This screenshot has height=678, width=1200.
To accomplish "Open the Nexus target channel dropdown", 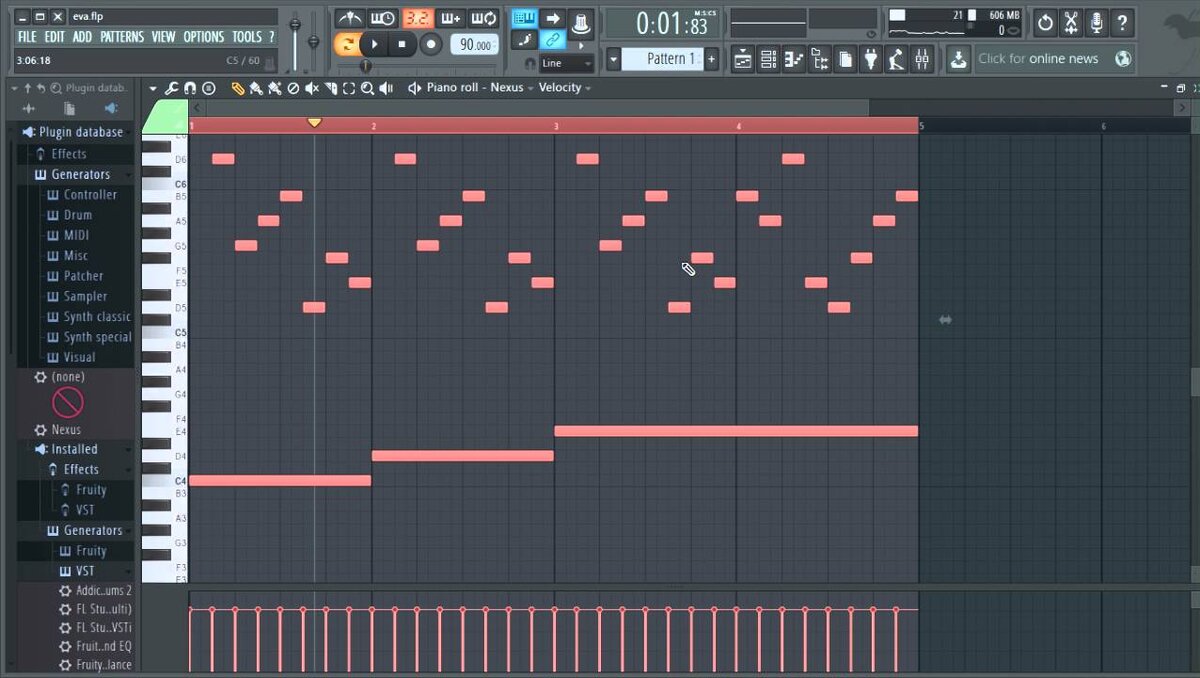I will (510, 88).
